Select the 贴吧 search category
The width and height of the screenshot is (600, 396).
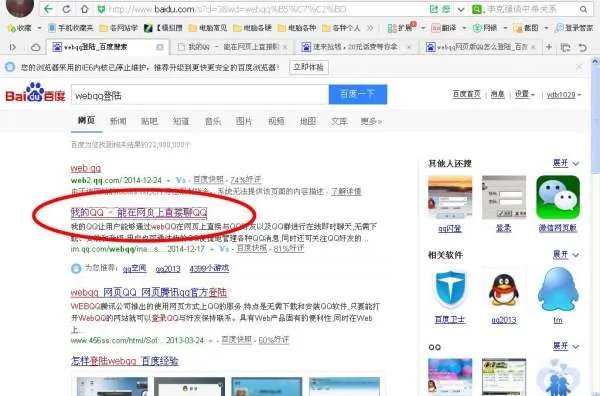point(149,121)
